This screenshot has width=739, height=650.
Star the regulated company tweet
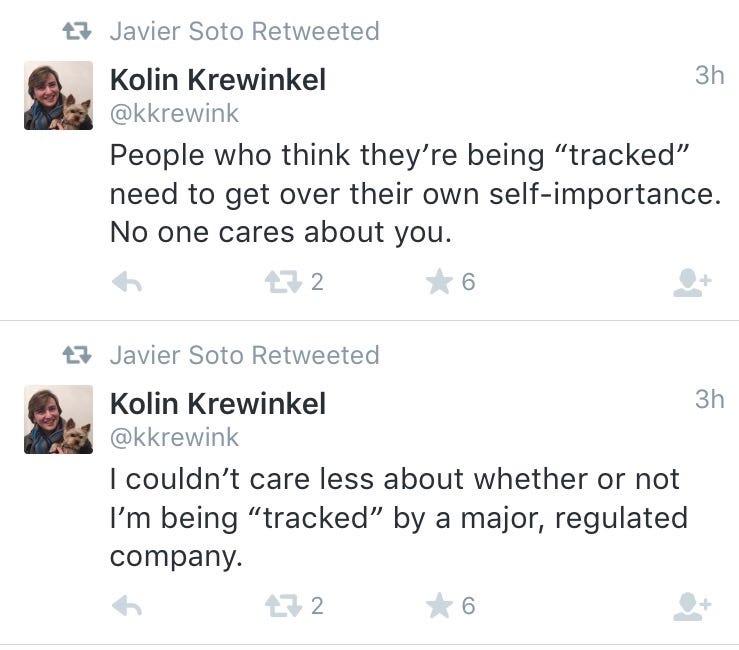pos(439,606)
